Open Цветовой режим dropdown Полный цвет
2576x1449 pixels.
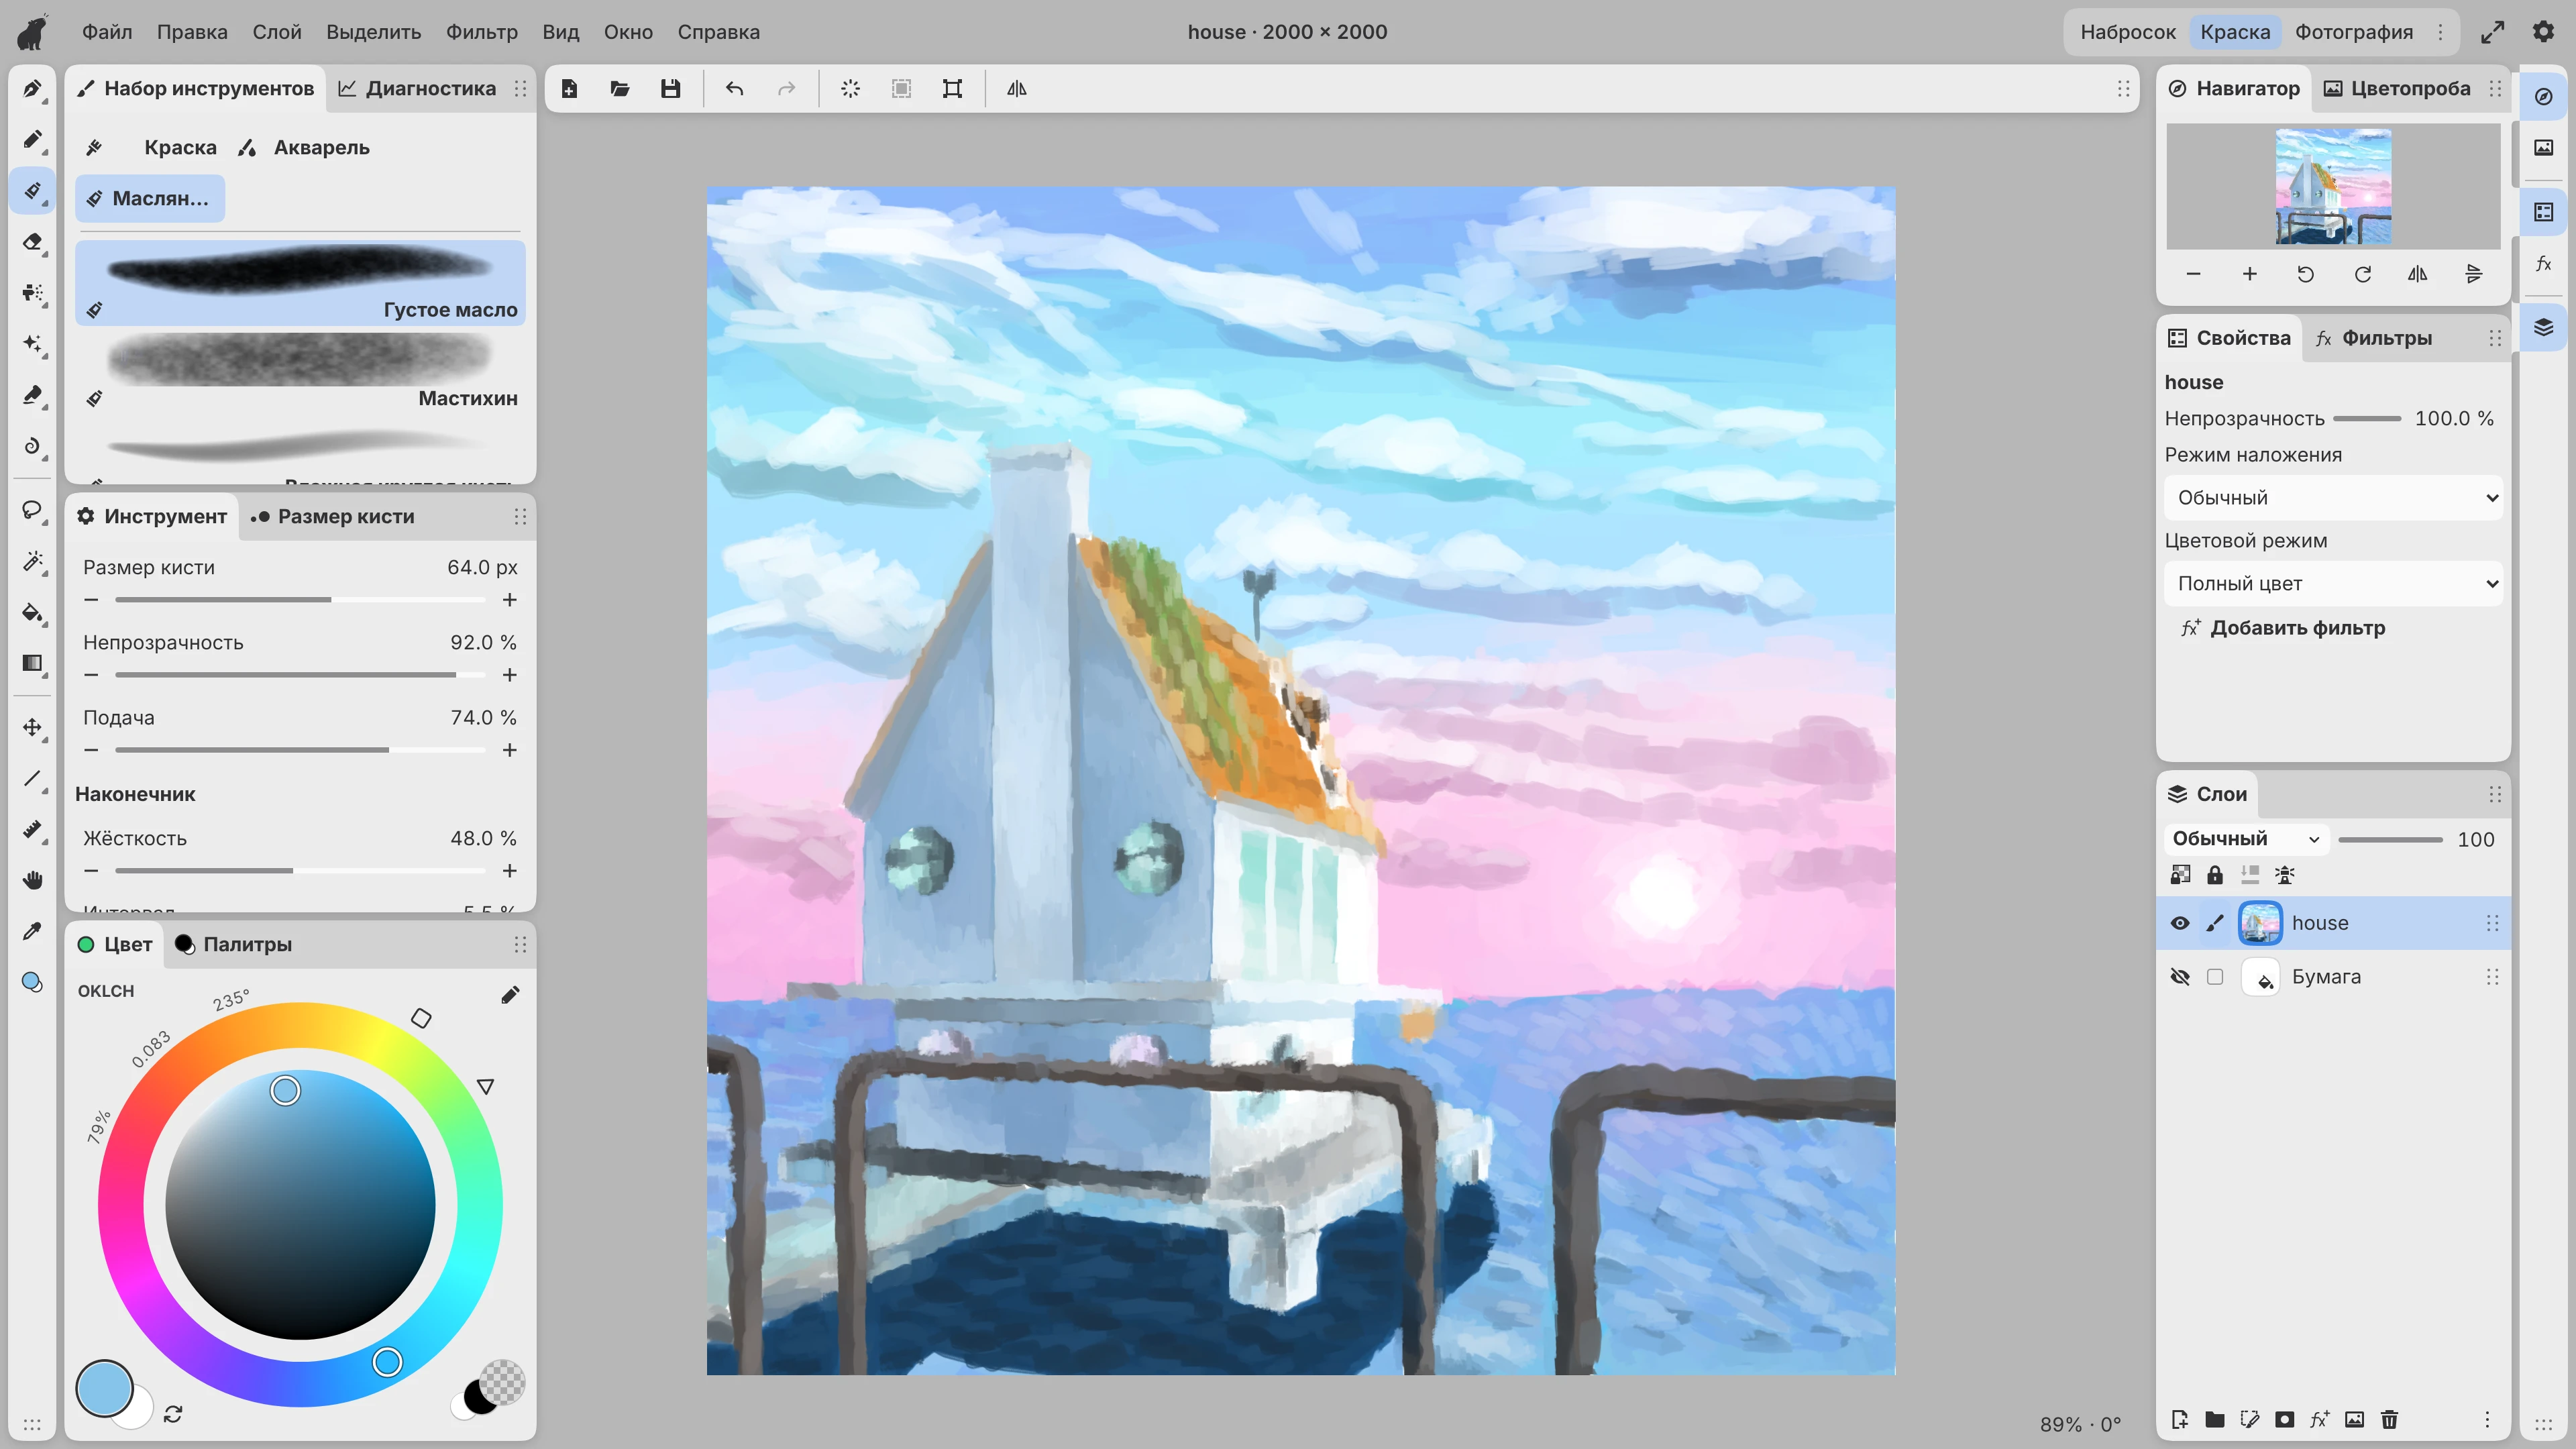[2333, 584]
